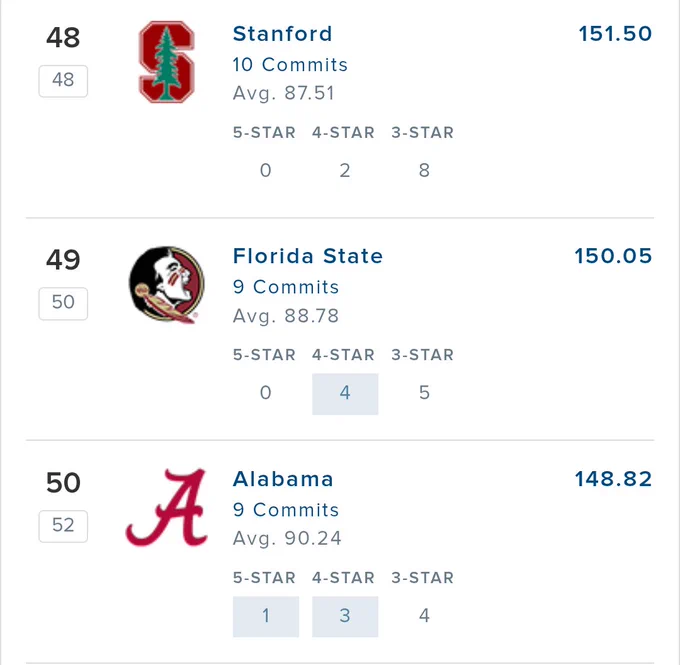
Task: Click Stanford's previous rank box 48
Action: [x=63, y=81]
